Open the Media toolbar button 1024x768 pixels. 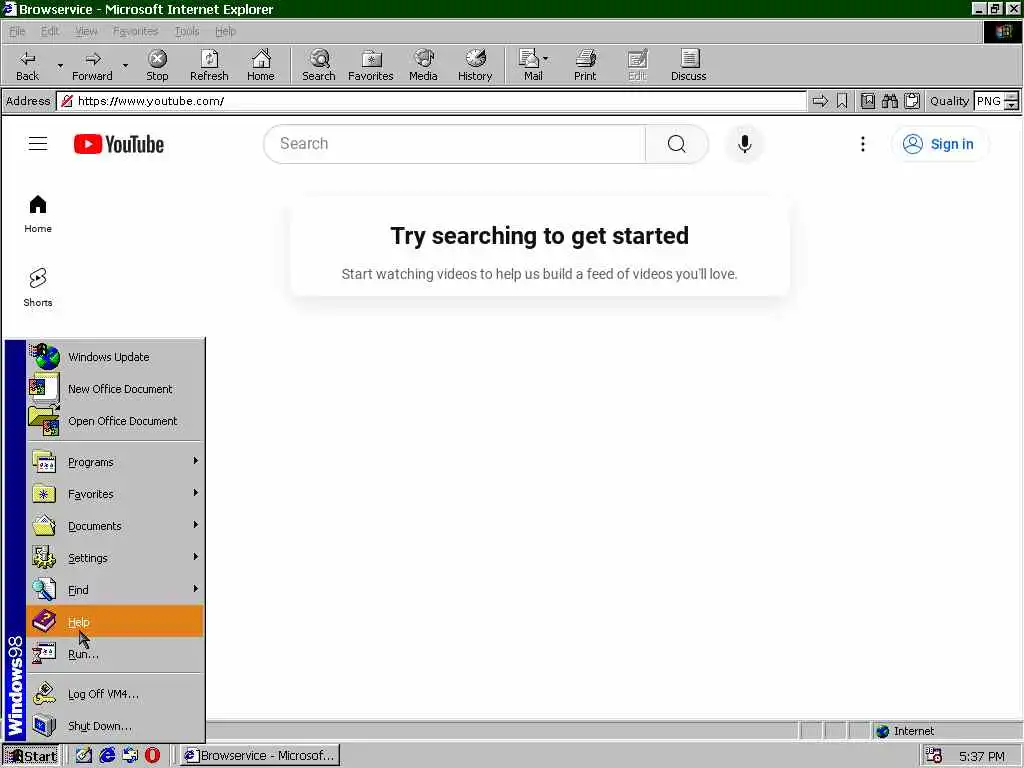[423, 65]
